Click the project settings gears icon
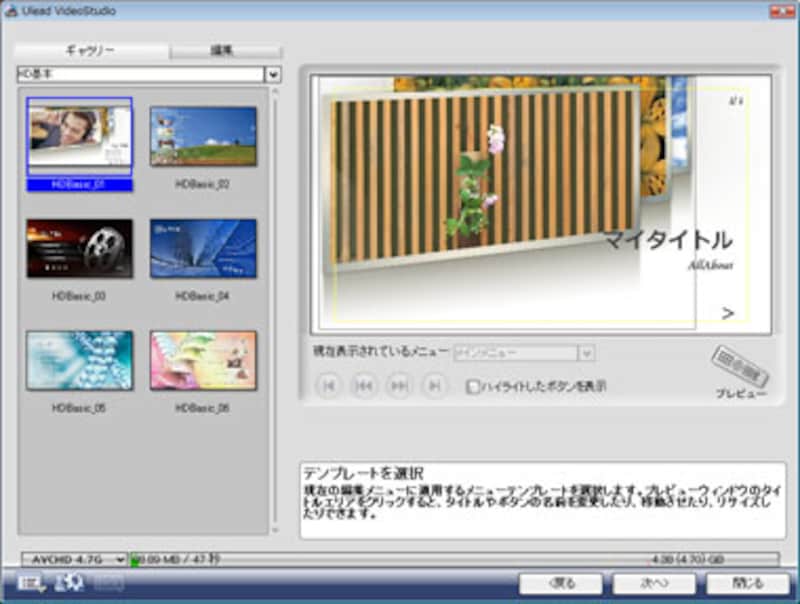Image resolution: width=800 pixels, height=604 pixels. (69, 583)
